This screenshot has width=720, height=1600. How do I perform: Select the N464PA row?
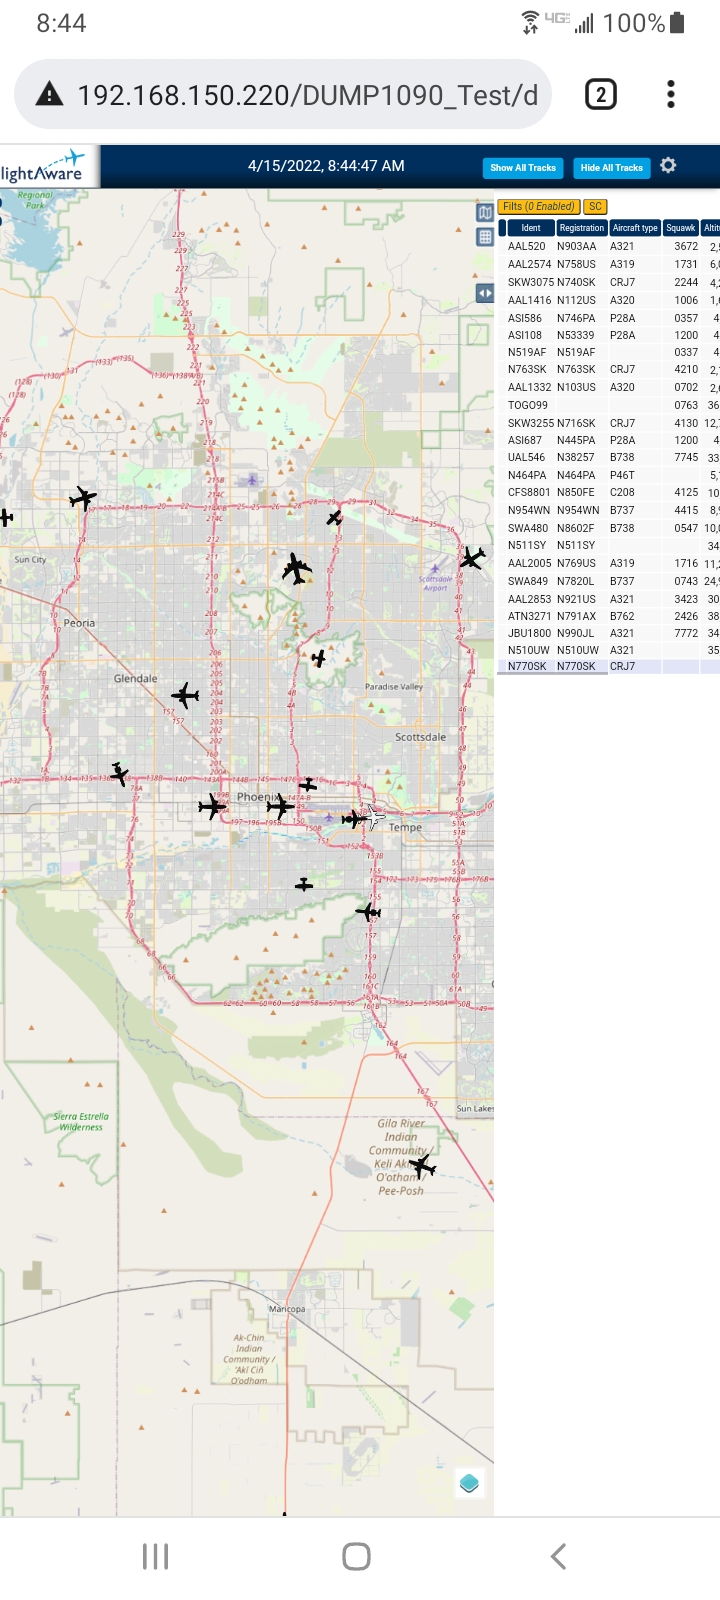pyautogui.click(x=608, y=475)
